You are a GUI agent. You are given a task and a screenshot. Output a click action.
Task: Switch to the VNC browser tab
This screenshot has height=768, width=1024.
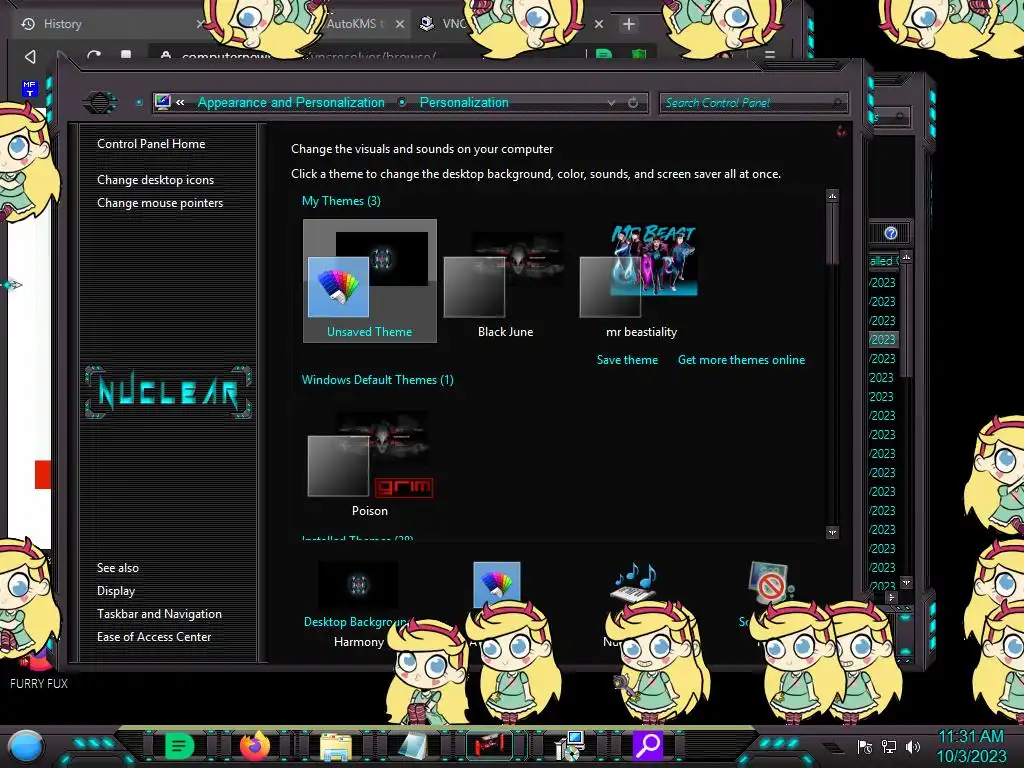454,24
